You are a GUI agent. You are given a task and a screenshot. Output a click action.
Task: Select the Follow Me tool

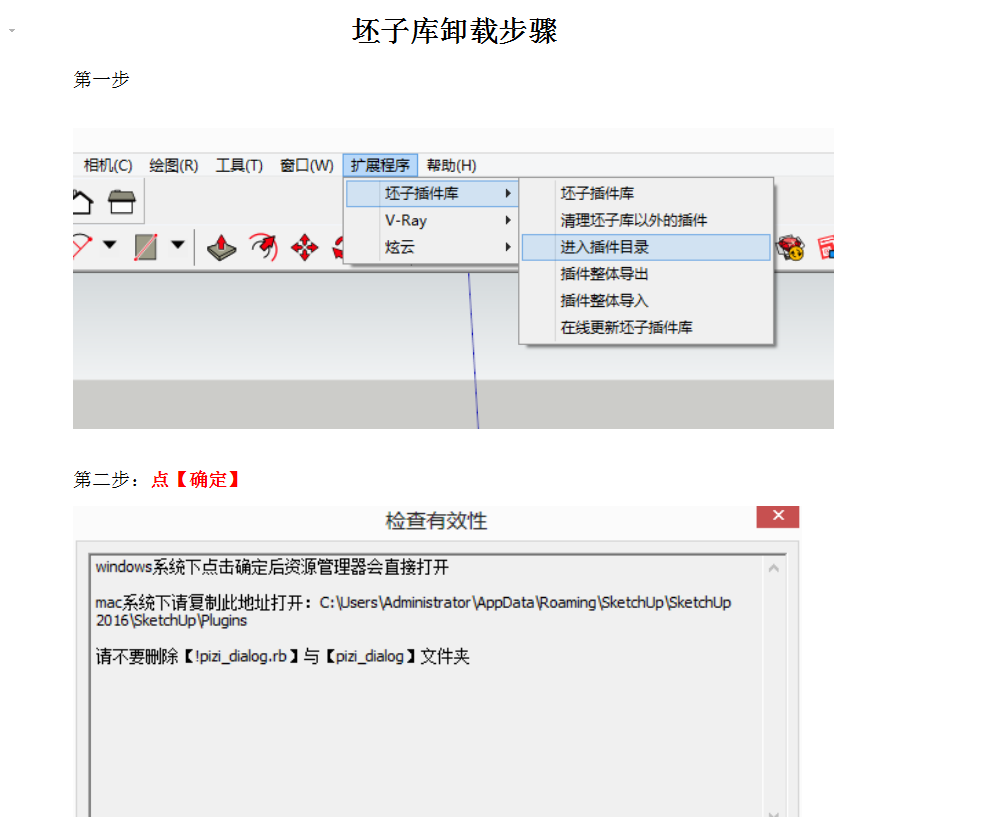tap(264, 247)
